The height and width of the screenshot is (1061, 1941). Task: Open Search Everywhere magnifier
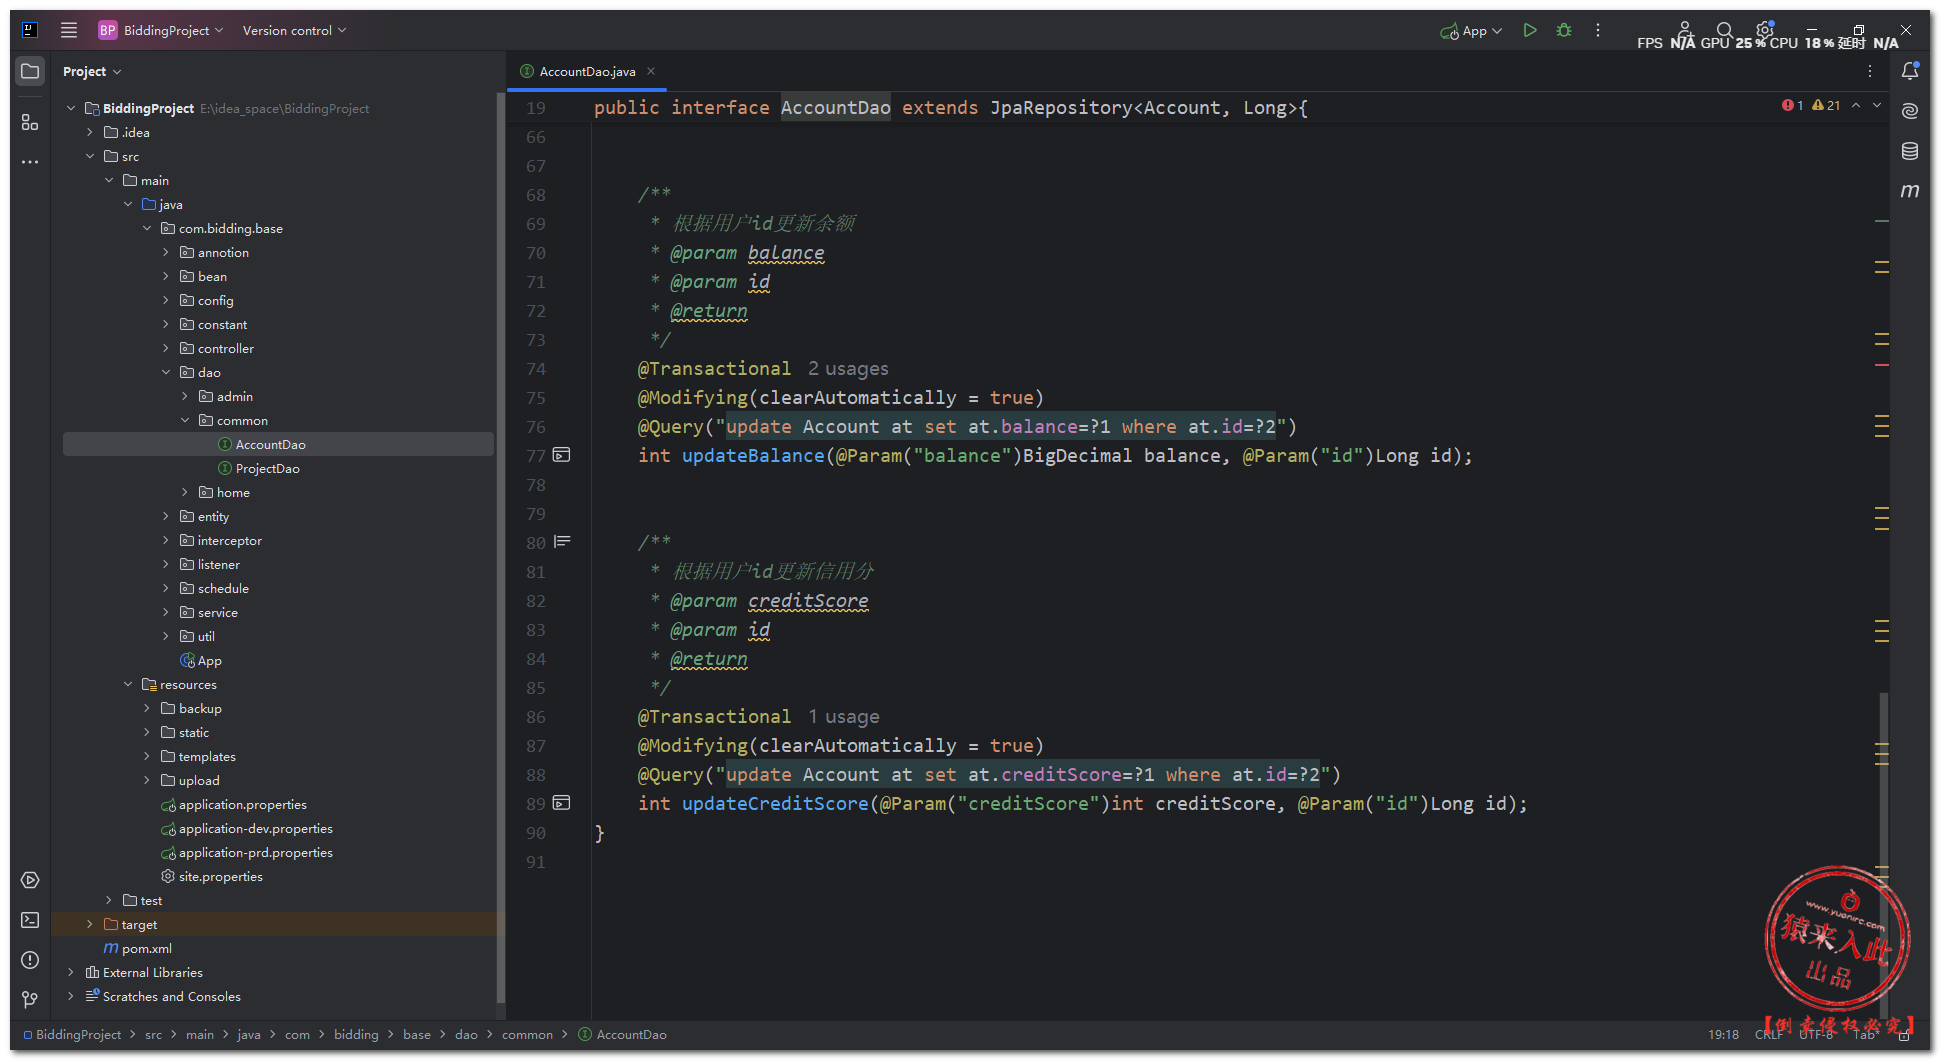1724,30
